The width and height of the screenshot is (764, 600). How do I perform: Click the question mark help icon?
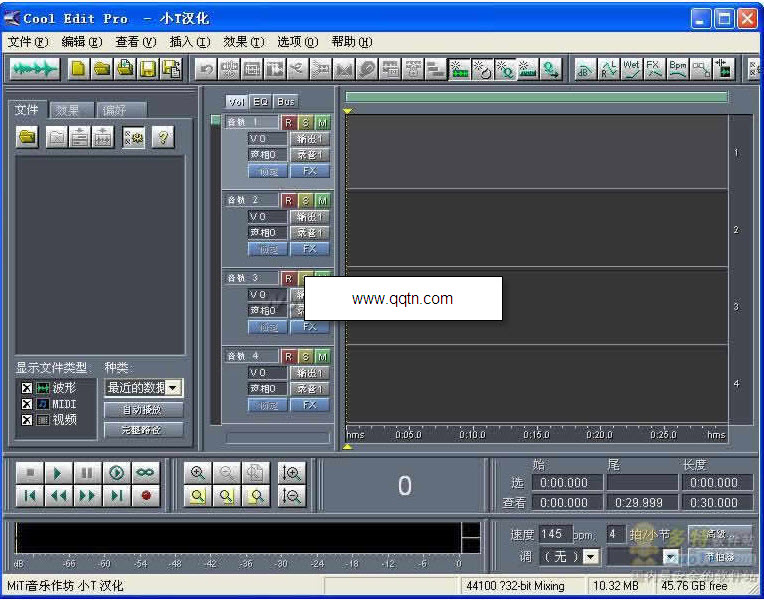tap(163, 137)
